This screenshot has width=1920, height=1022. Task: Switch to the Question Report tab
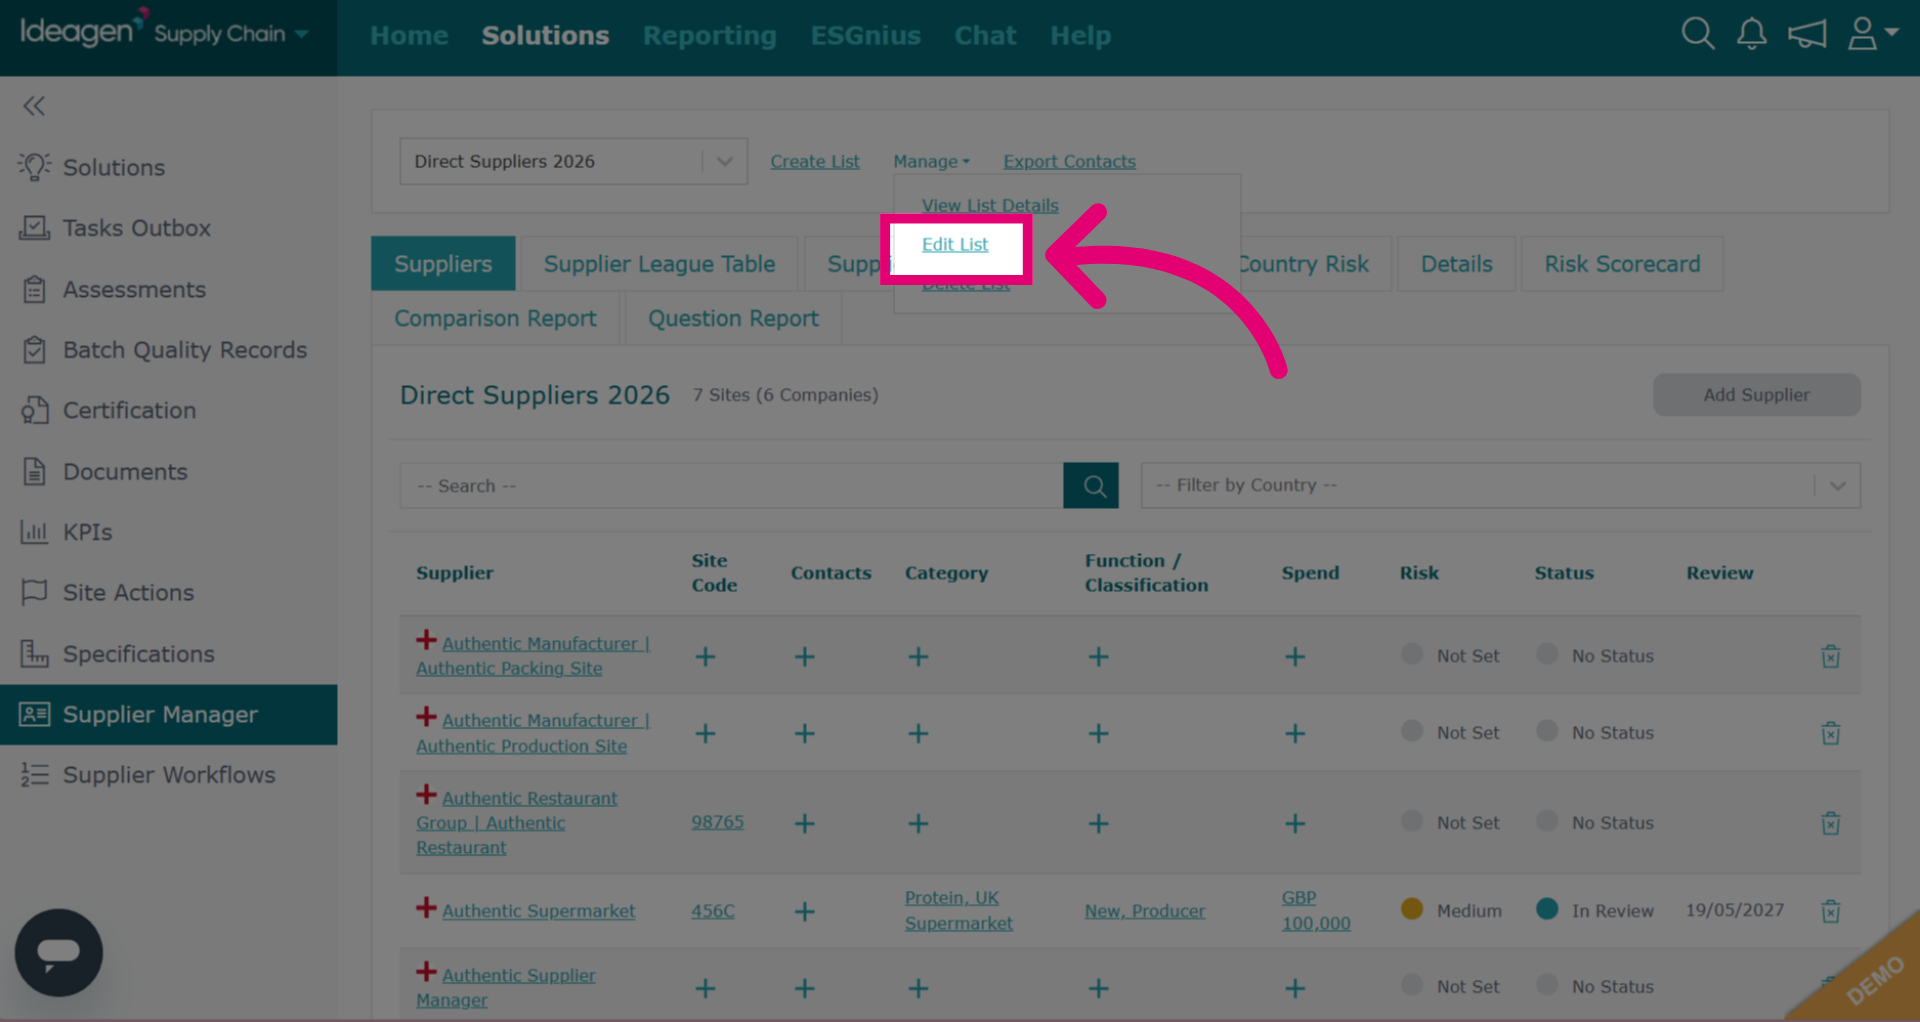pos(733,318)
